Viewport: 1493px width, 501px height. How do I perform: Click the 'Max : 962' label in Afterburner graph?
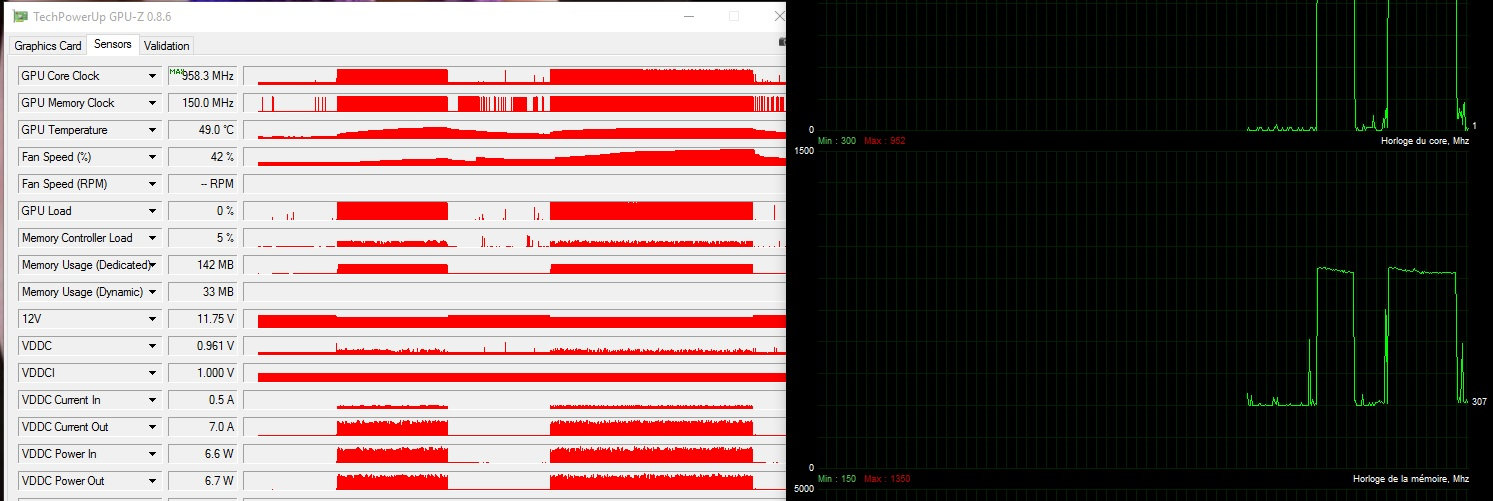883,141
